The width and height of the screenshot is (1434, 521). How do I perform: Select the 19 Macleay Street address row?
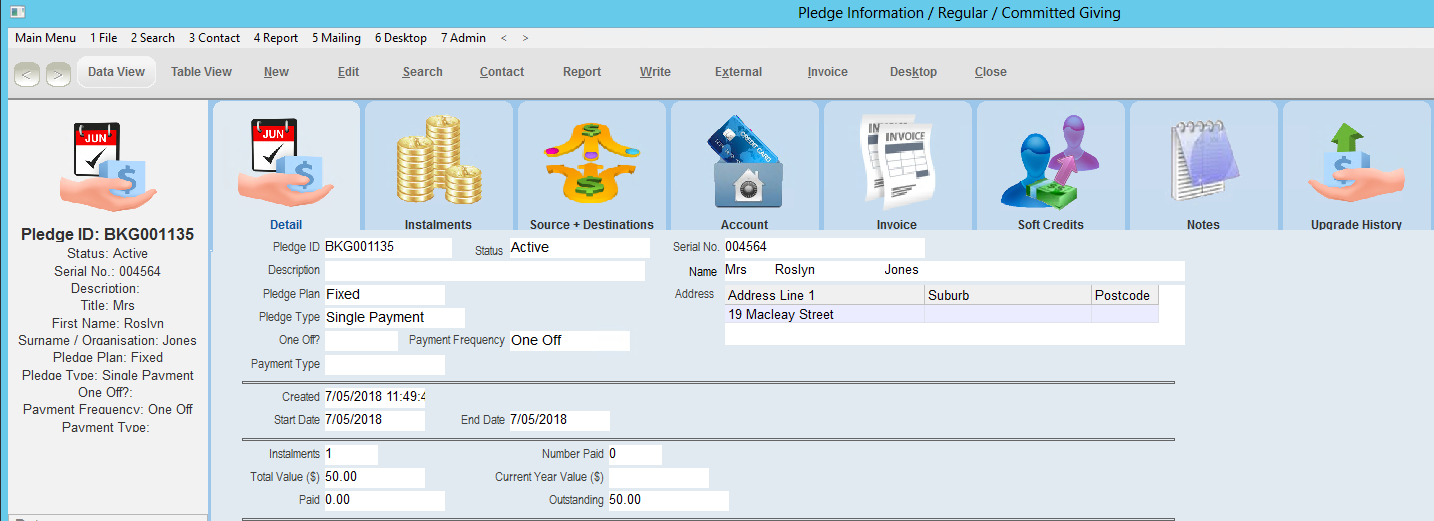(825, 315)
